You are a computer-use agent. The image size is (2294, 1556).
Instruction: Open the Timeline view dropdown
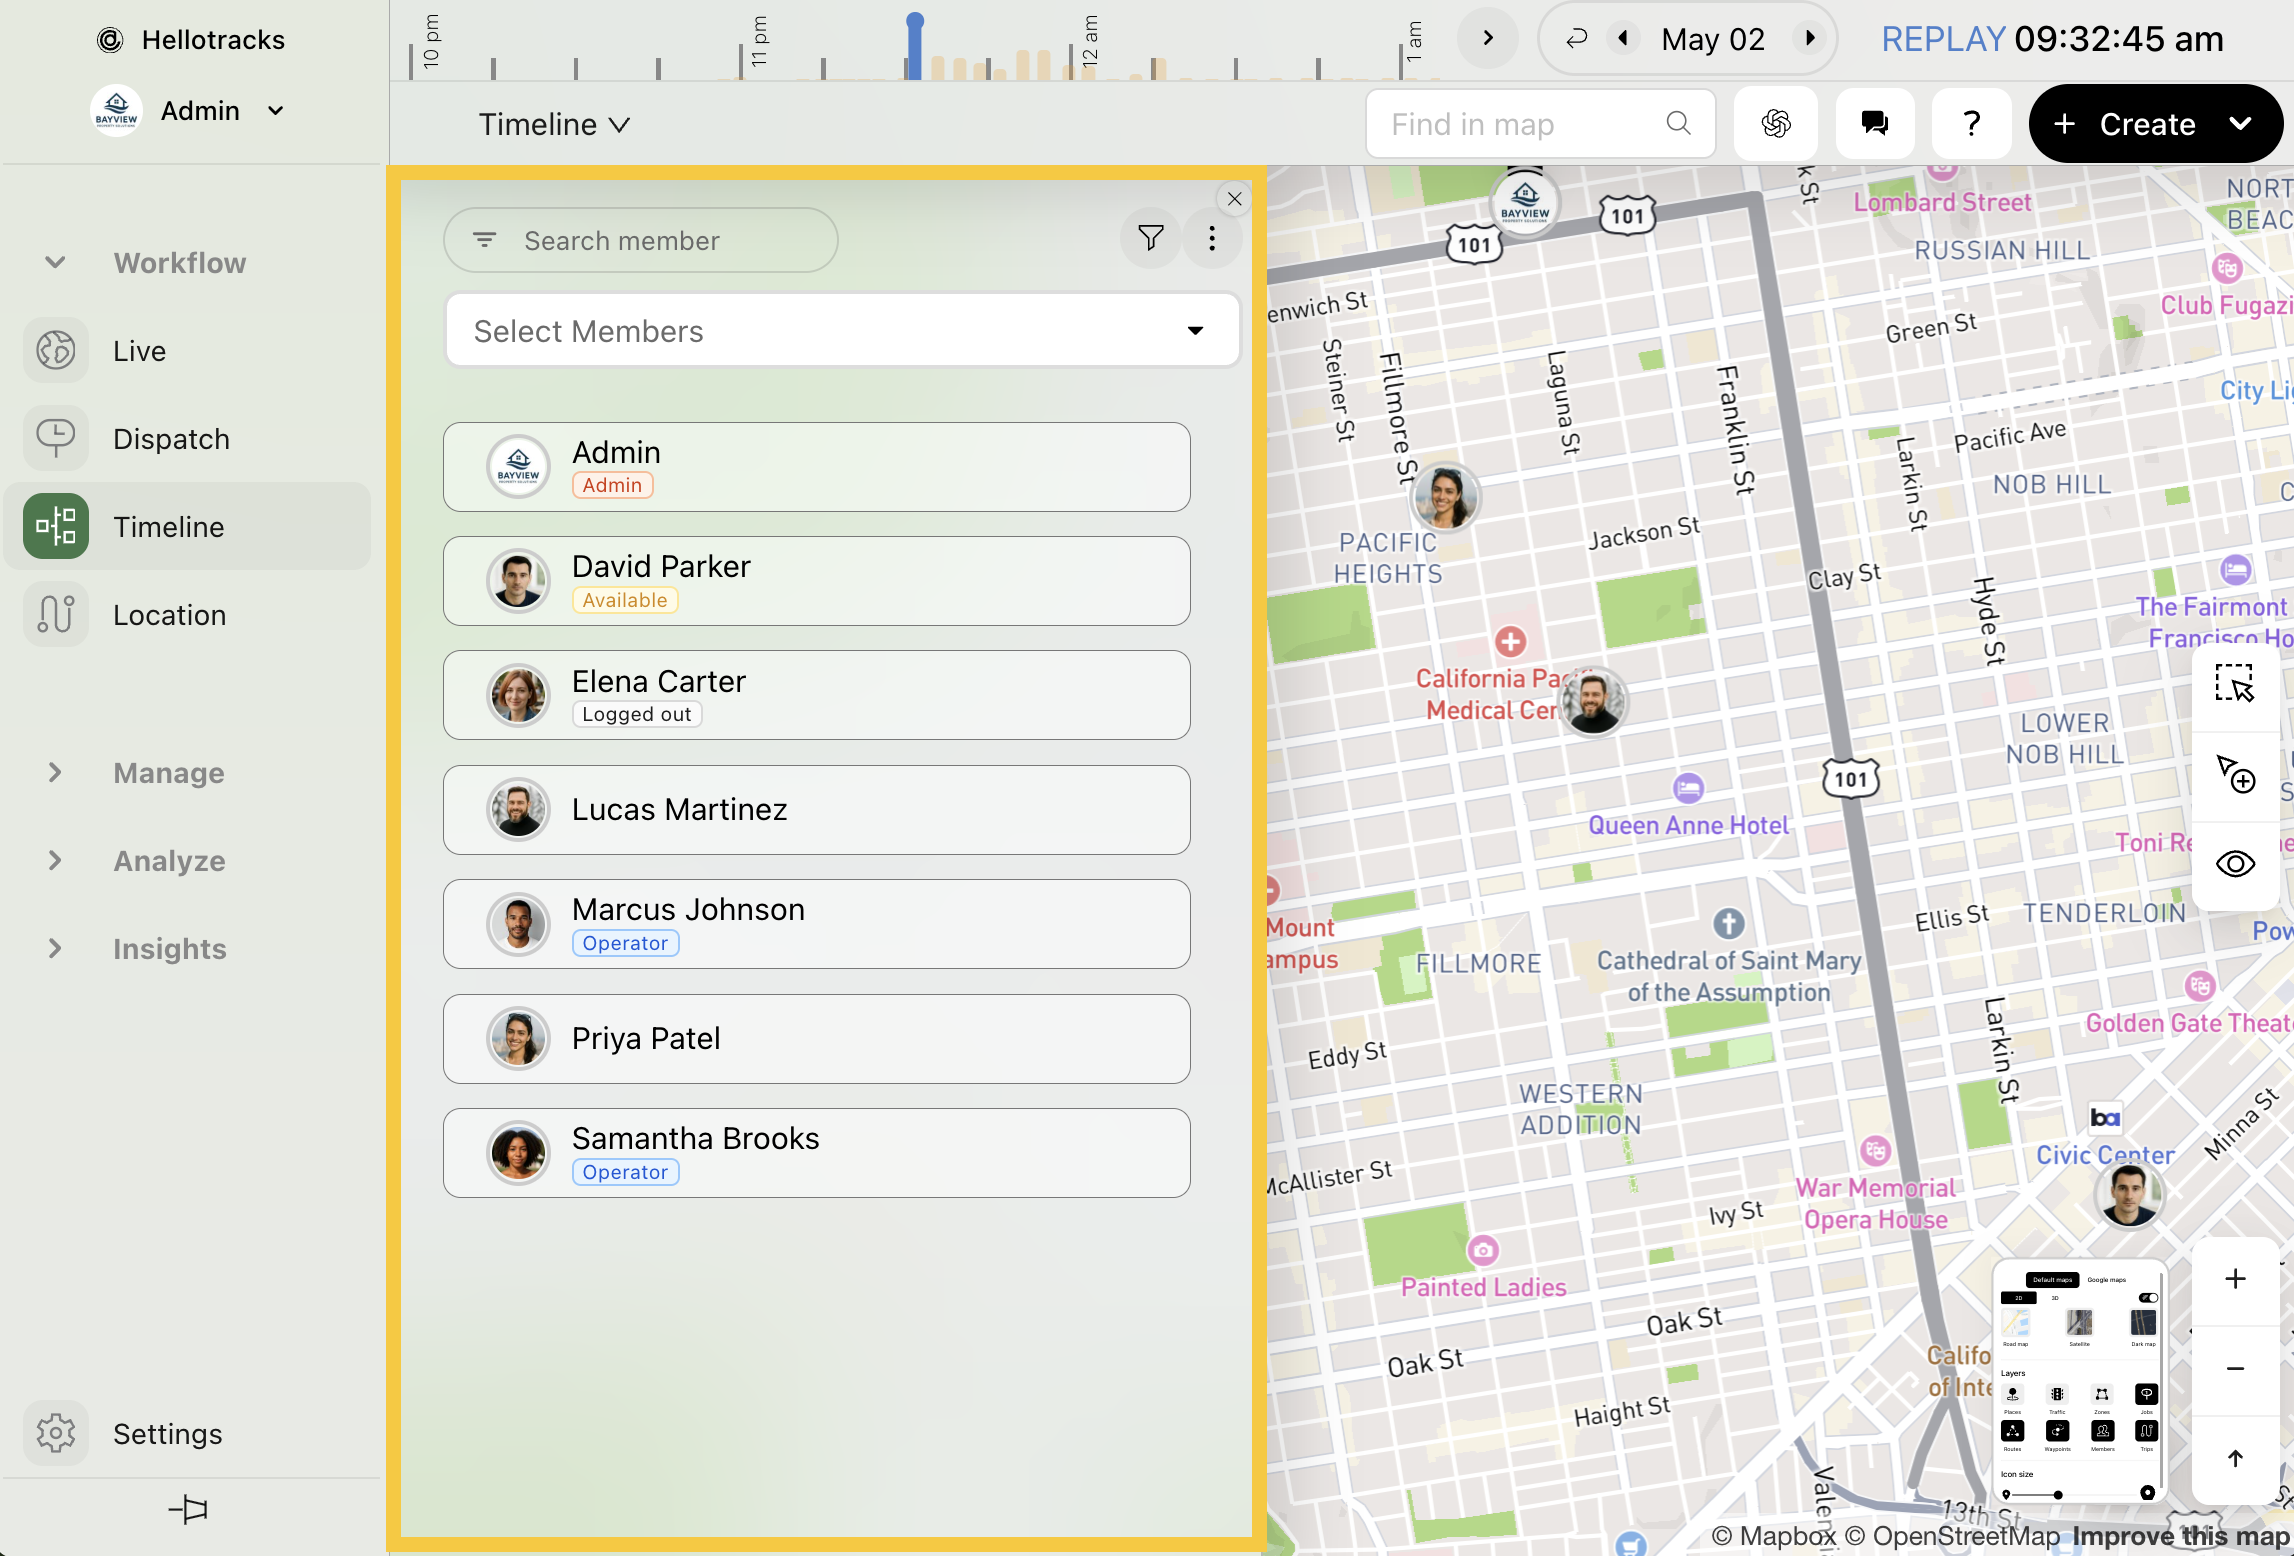(554, 125)
